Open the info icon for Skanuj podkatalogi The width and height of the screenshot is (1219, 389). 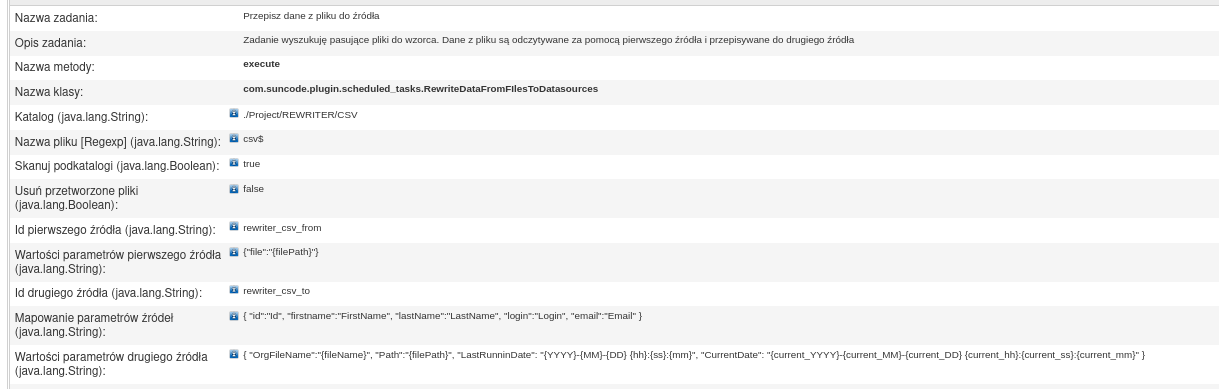tap(234, 163)
